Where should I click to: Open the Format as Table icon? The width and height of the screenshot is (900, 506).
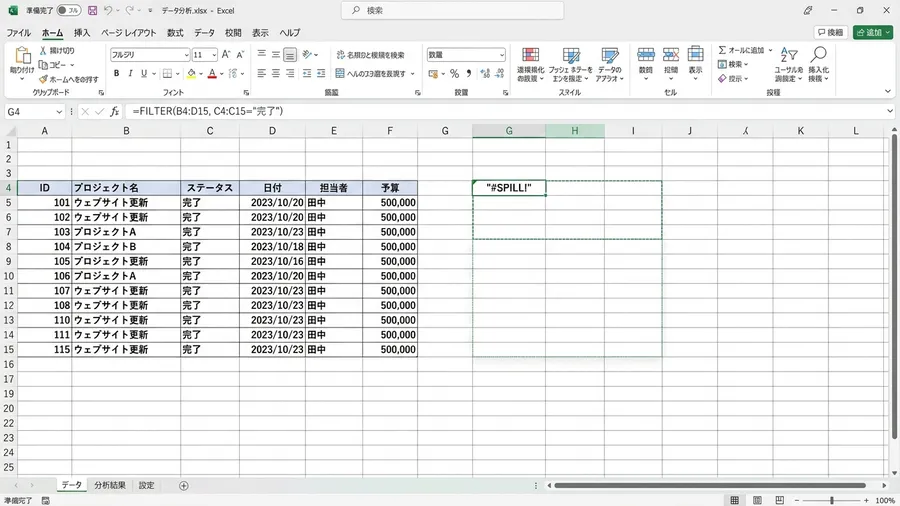coord(571,55)
